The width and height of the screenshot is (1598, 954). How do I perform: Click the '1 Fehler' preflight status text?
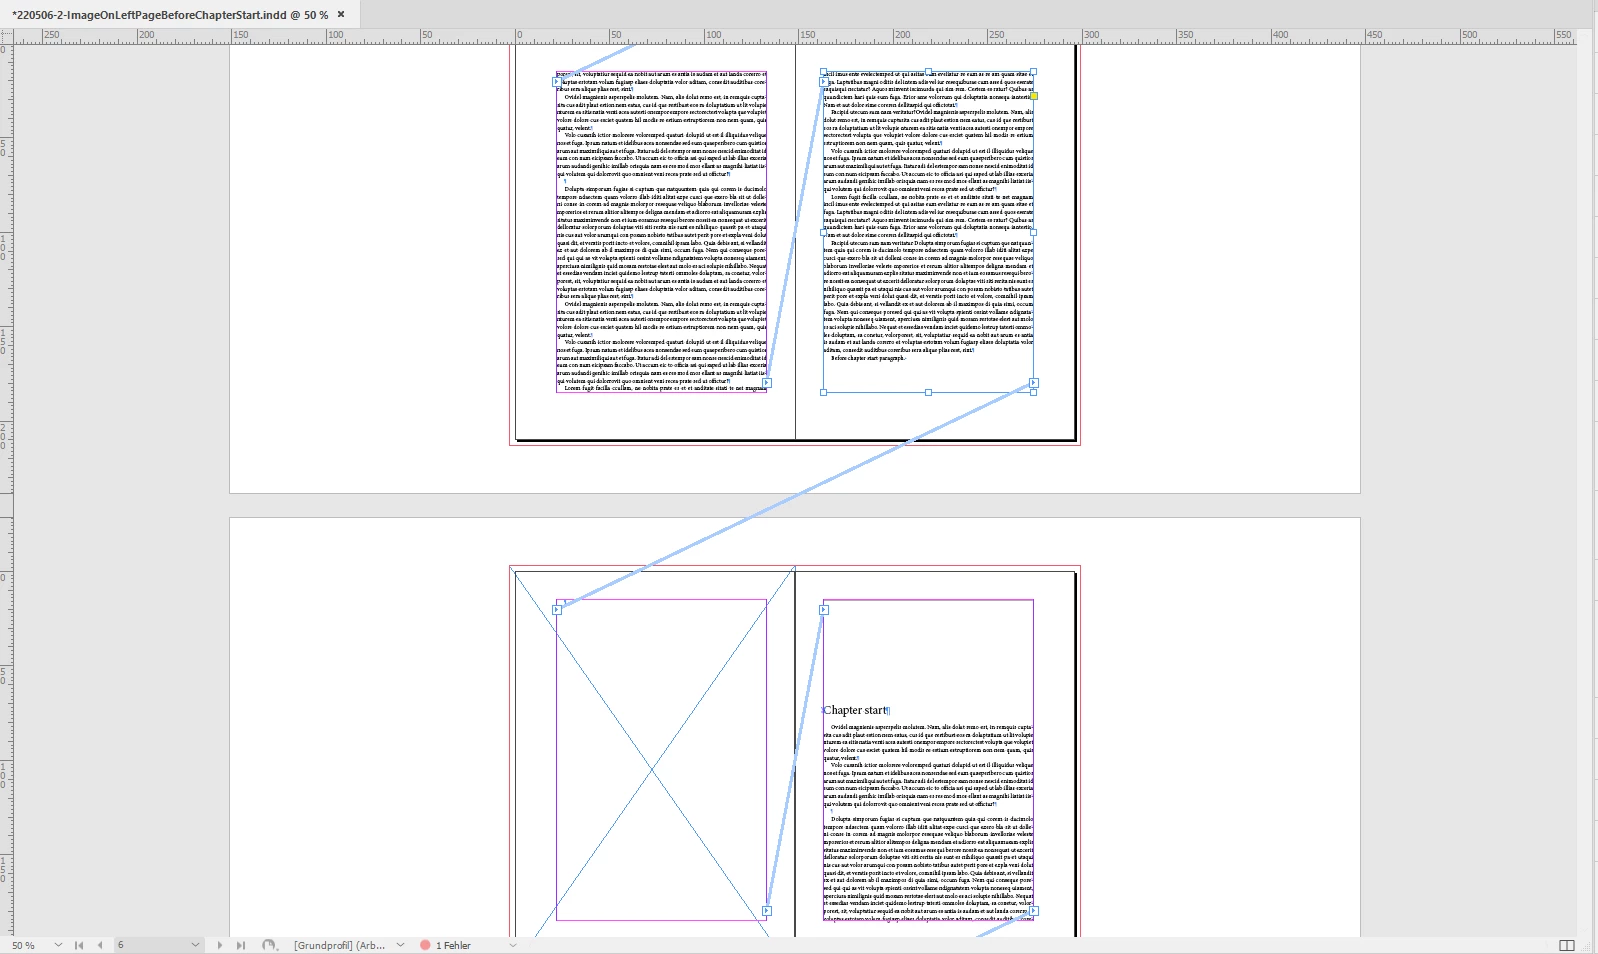coord(453,945)
